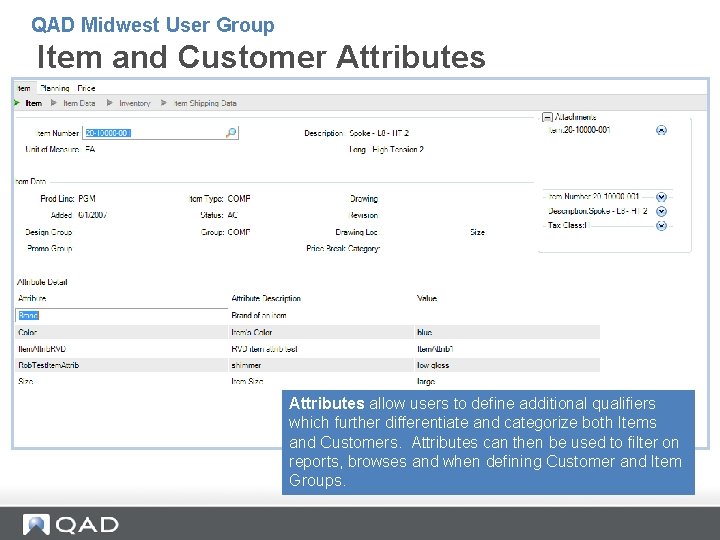The image size is (720, 540).
Task: Expand the Description Spoke chevron in side panel
Action: [661, 211]
